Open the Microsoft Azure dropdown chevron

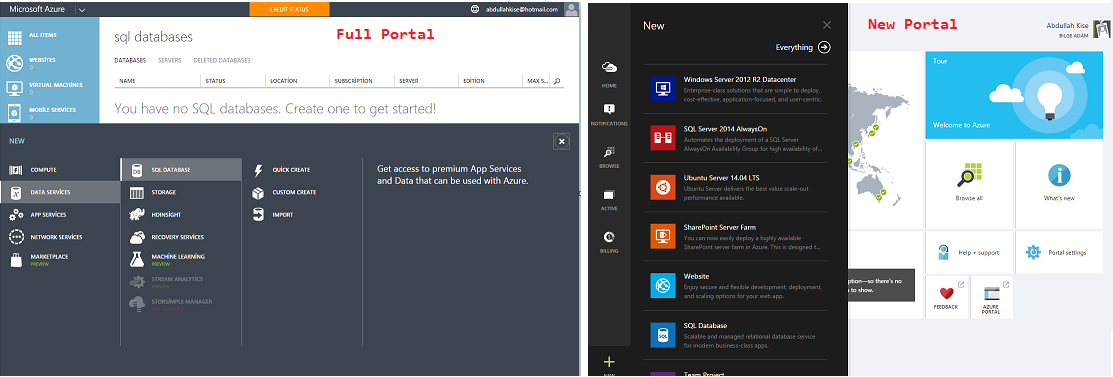82,10
